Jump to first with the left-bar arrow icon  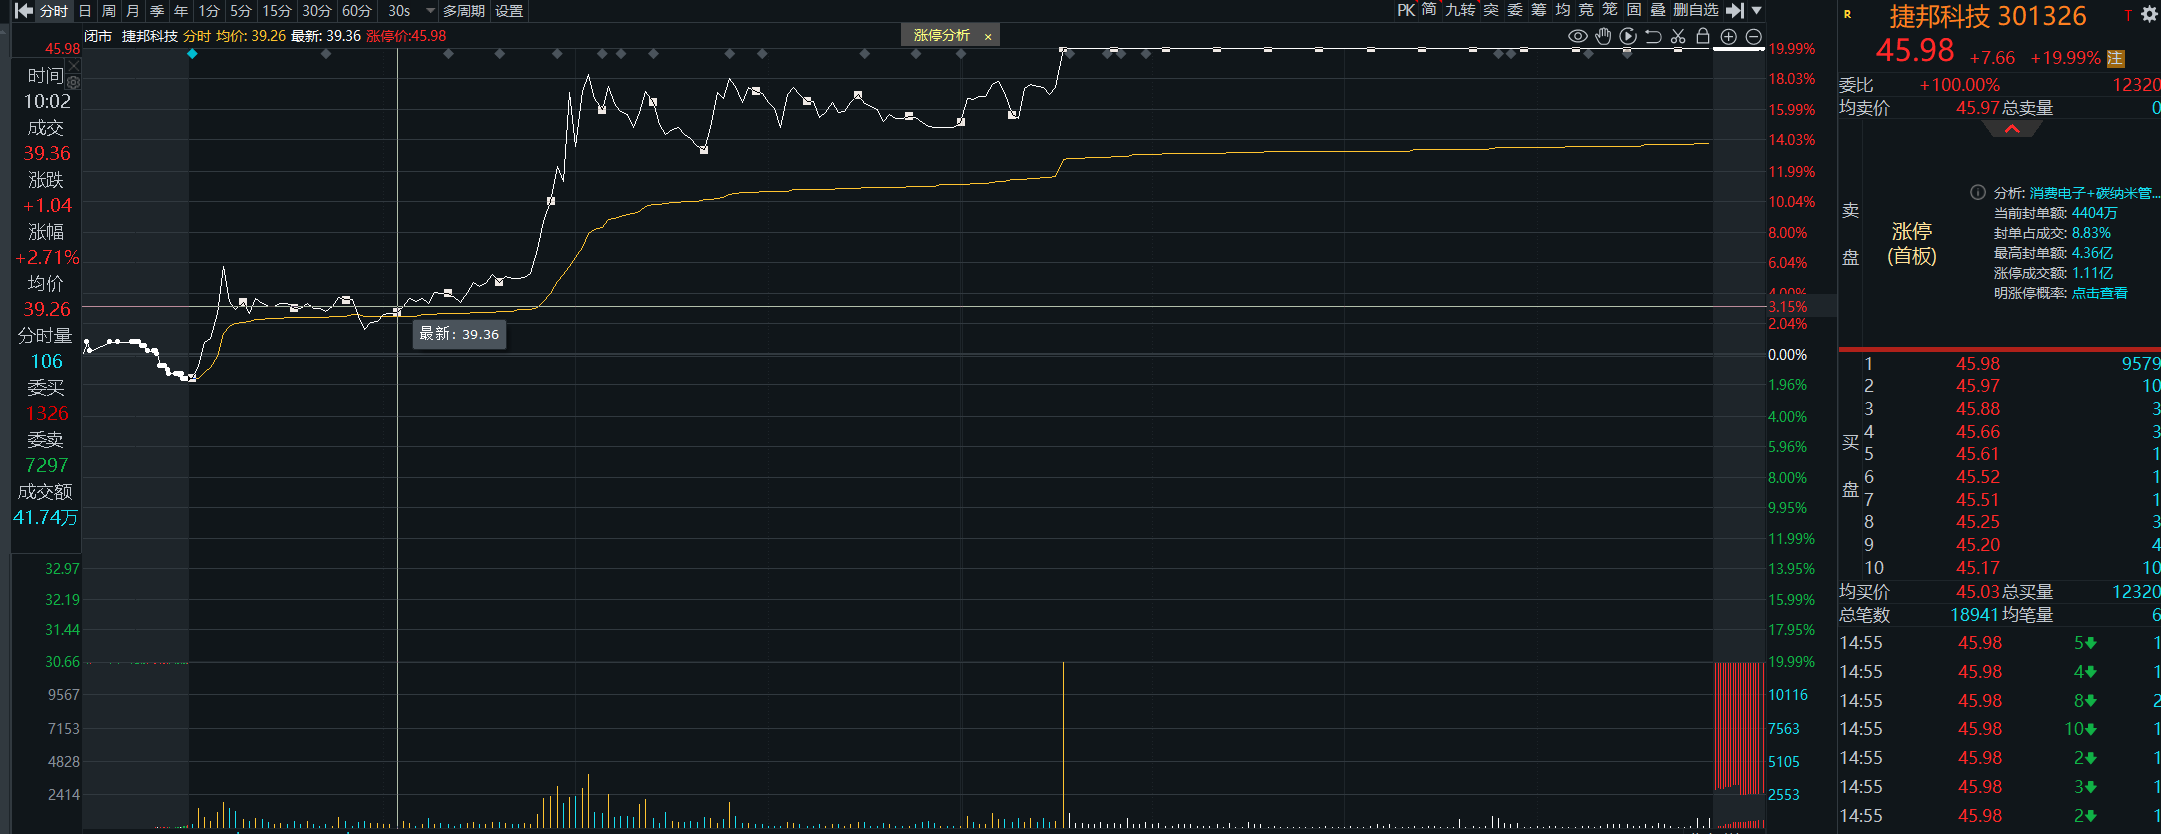pyautogui.click(x=24, y=10)
